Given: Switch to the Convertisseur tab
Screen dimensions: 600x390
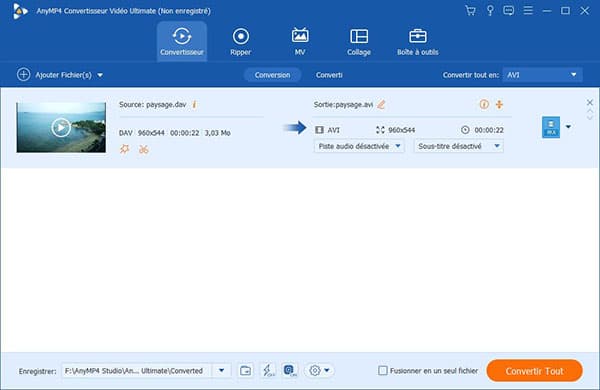Looking at the screenshot, I should pos(182,41).
